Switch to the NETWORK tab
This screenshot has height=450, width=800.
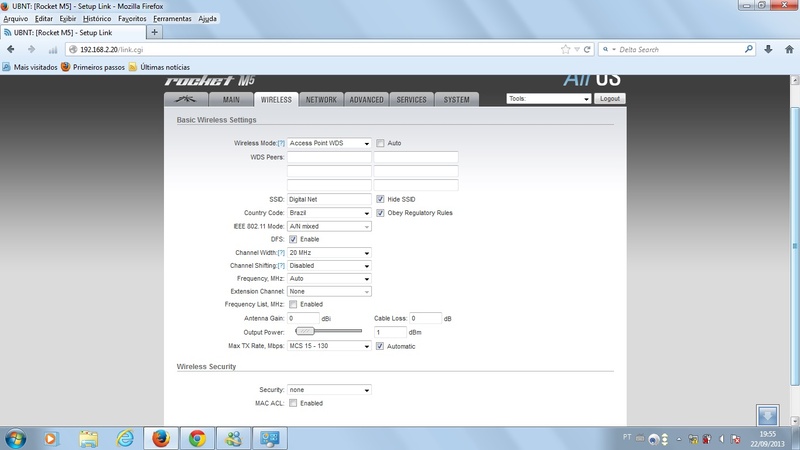[x=321, y=99]
